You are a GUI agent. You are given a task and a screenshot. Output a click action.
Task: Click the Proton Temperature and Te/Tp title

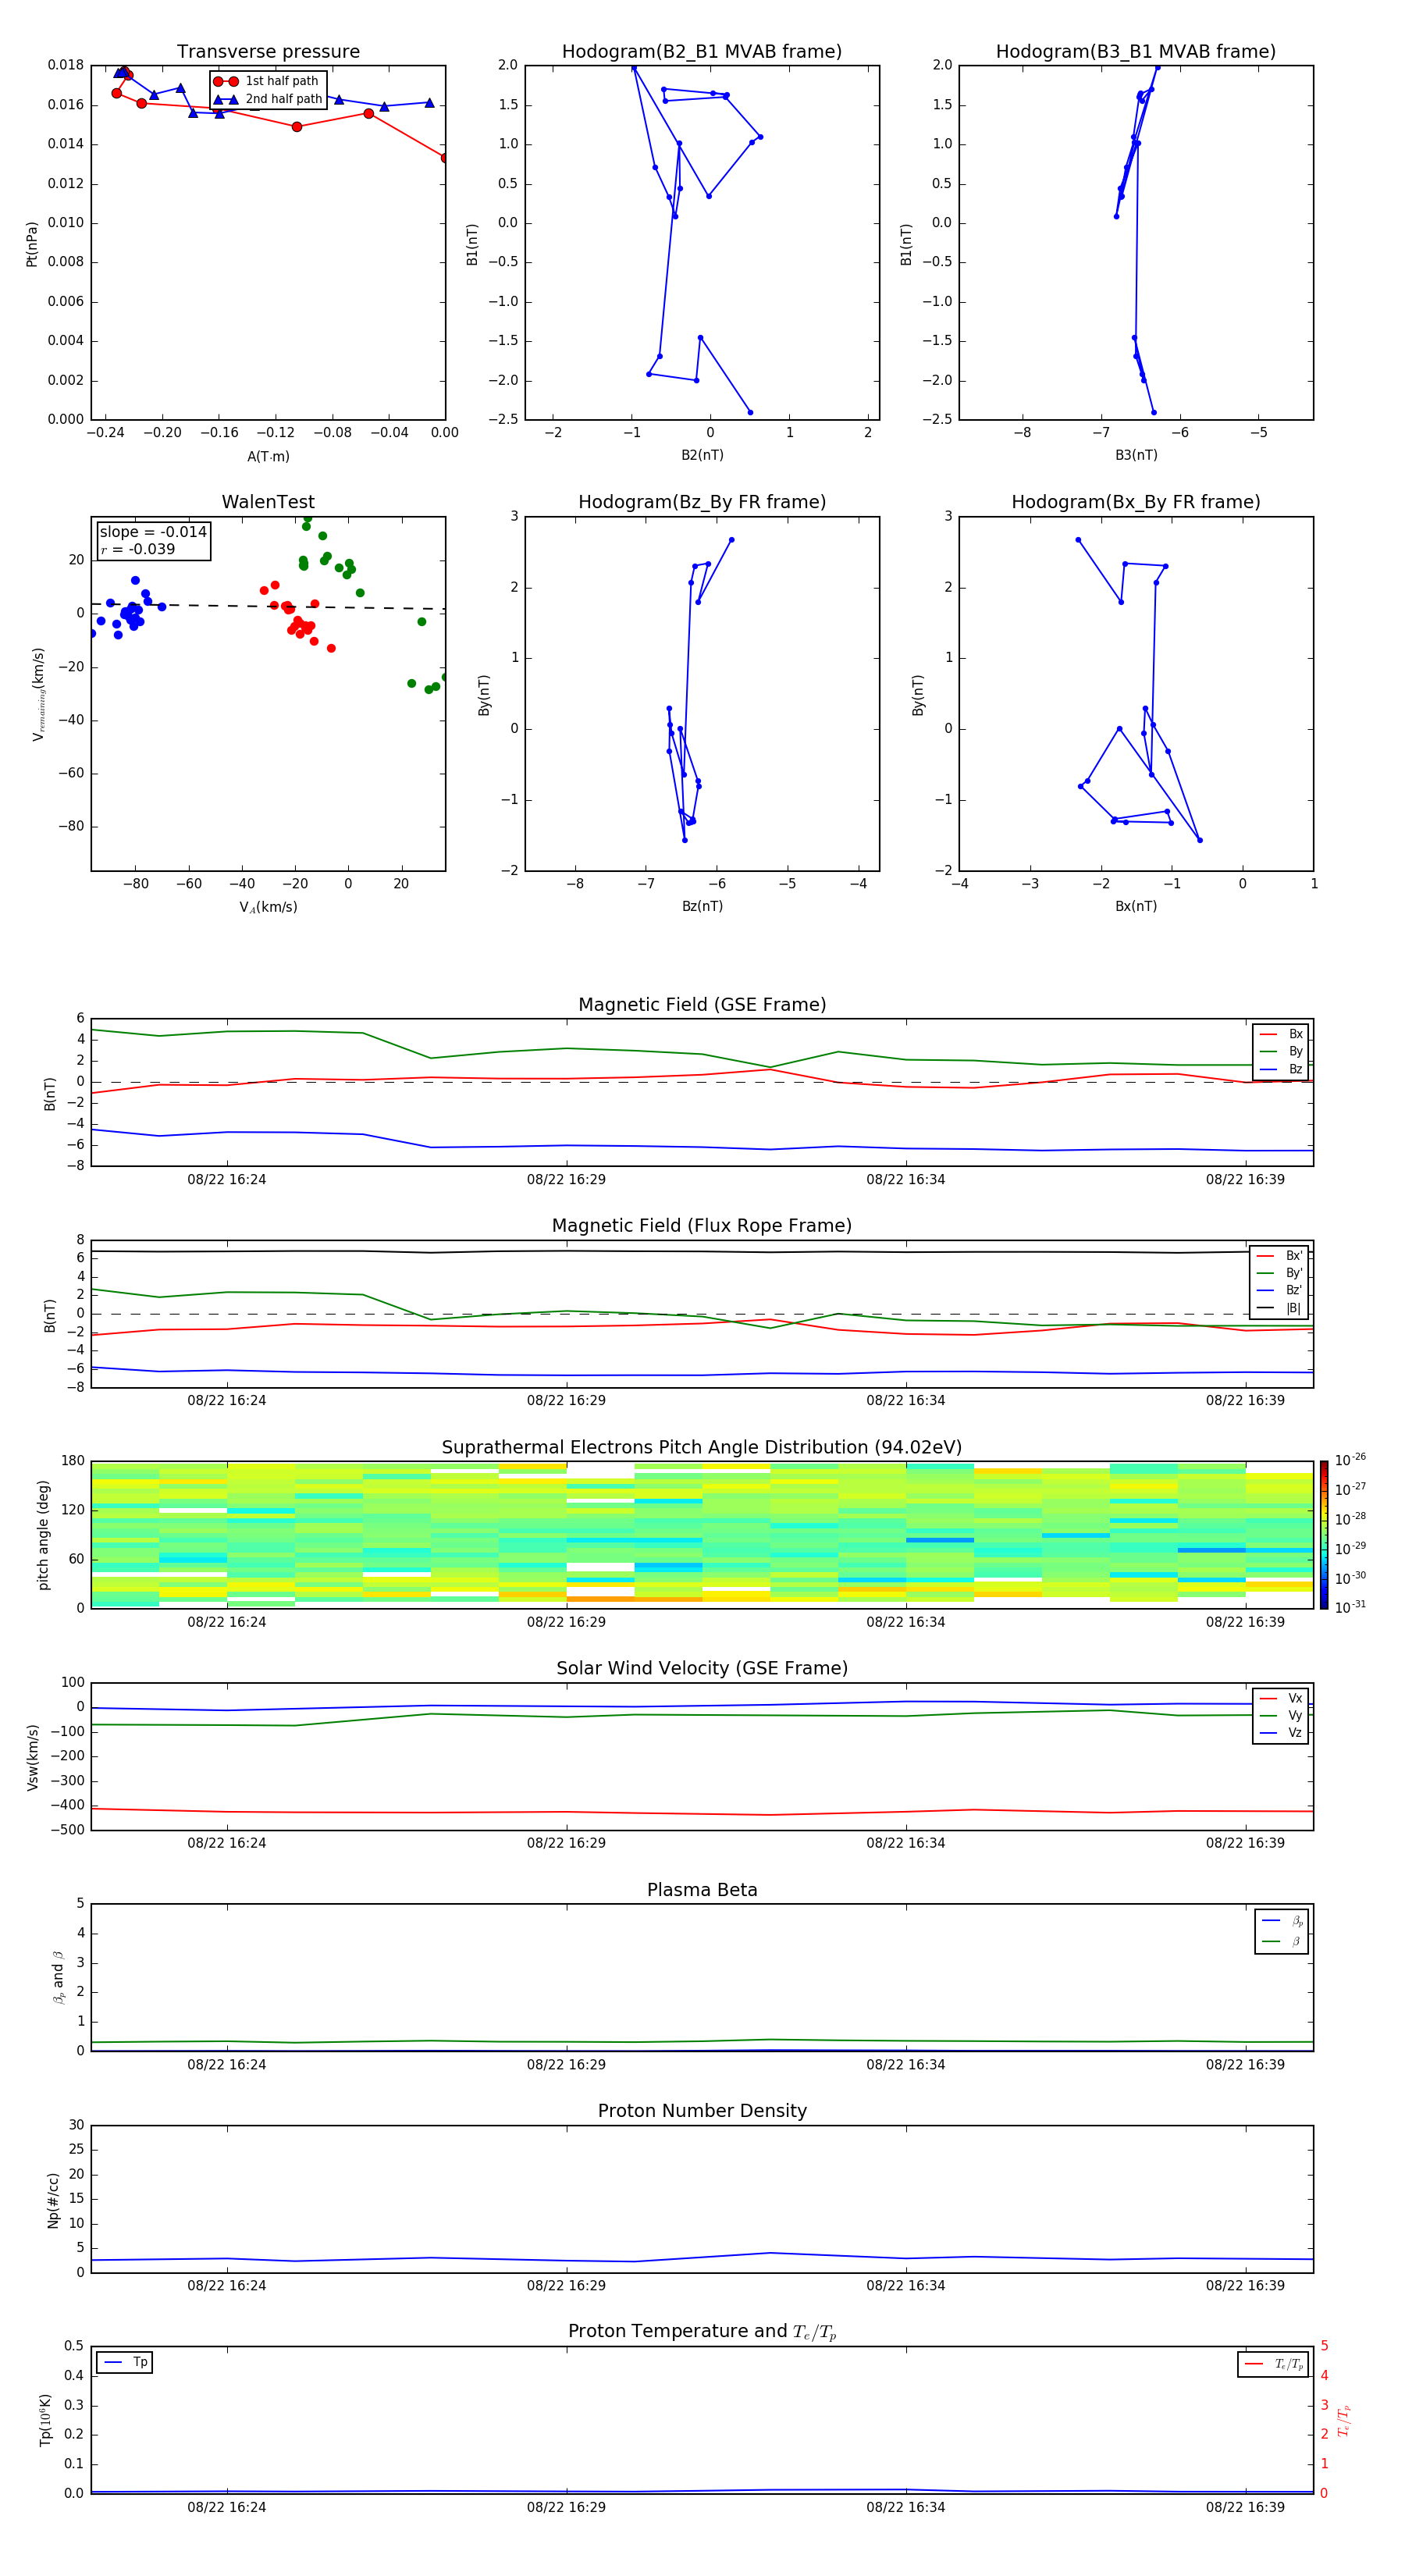[702, 2332]
